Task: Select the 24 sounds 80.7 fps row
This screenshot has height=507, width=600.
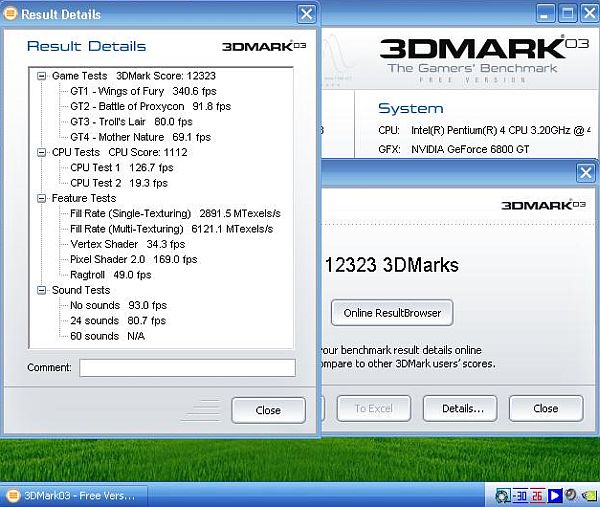Action: [x=118, y=321]
